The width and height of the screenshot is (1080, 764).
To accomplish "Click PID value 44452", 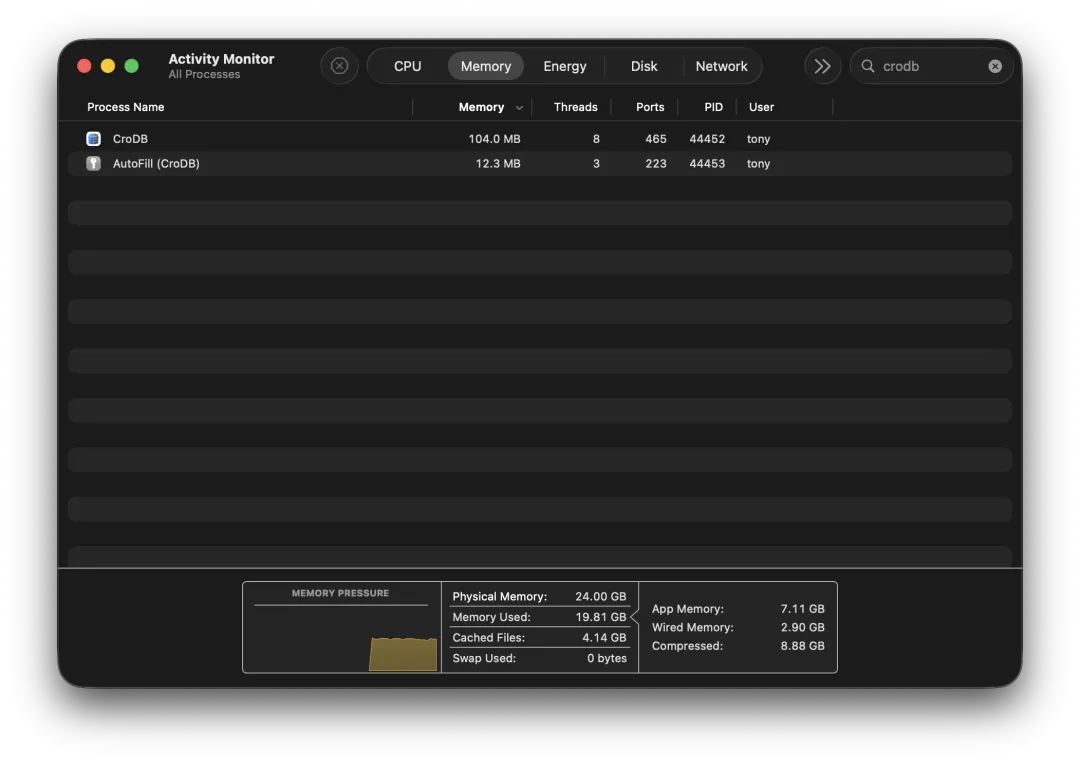I will (x=707, y=138).
